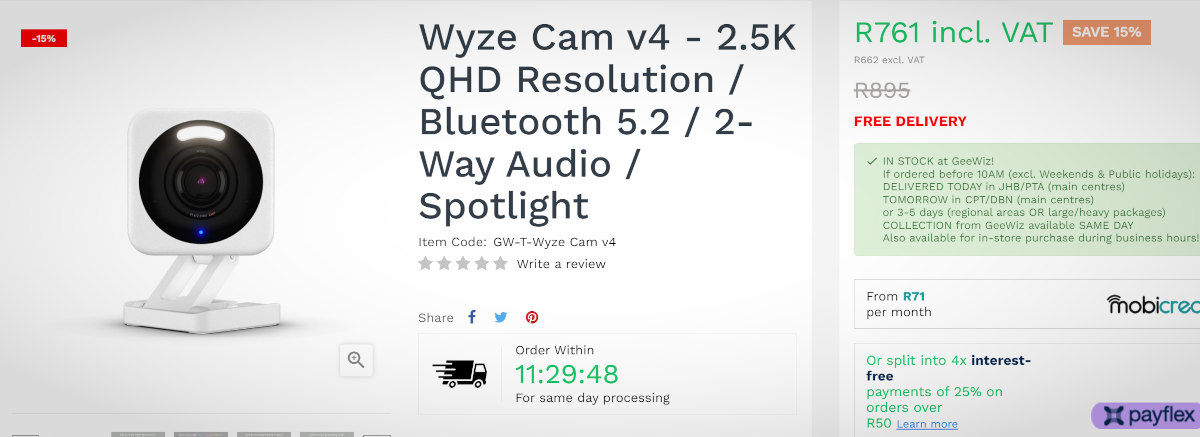Click the payflex logo badge
This screenshot has width=1200, height=437.
1145,415
